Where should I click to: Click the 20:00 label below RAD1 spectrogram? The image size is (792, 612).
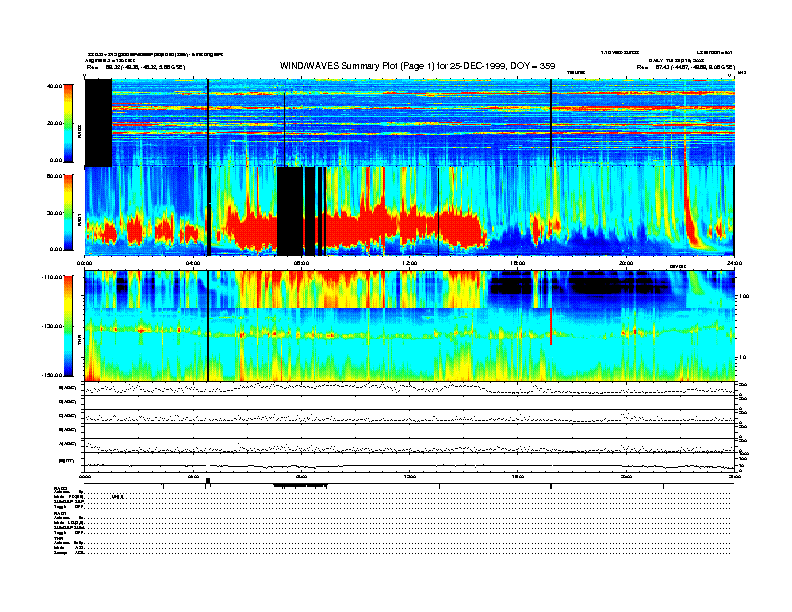pos(626,263)
